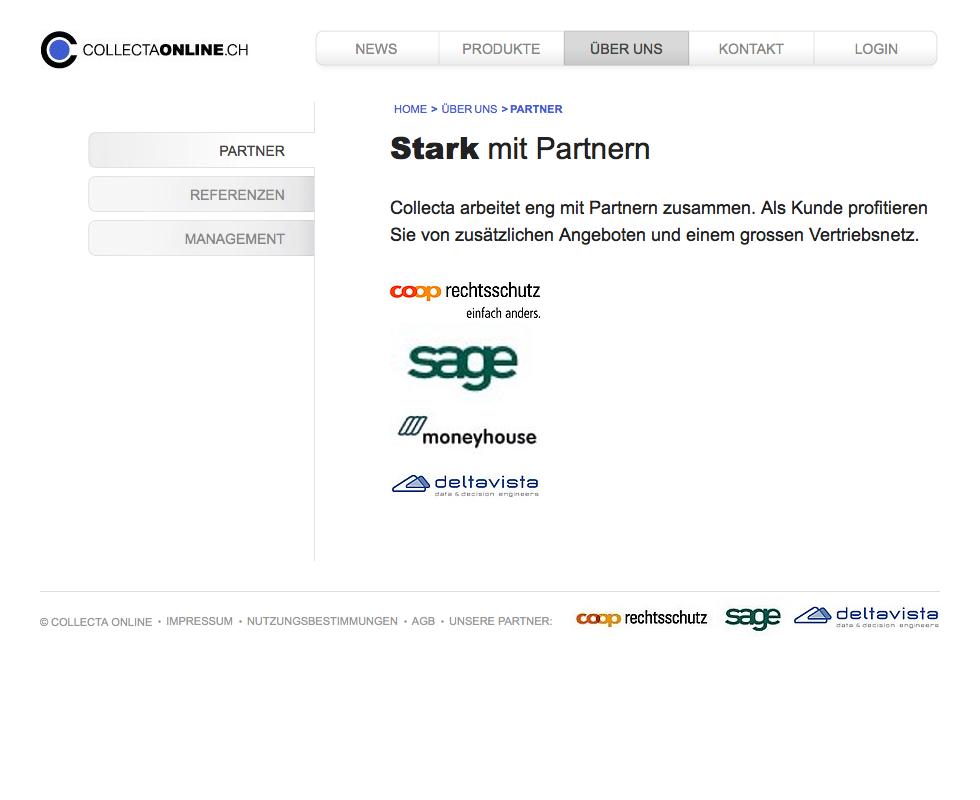Click the '© COLLECTA ONLINE' footer text
This screenshot has width=980, height=800.
(96, 622)
